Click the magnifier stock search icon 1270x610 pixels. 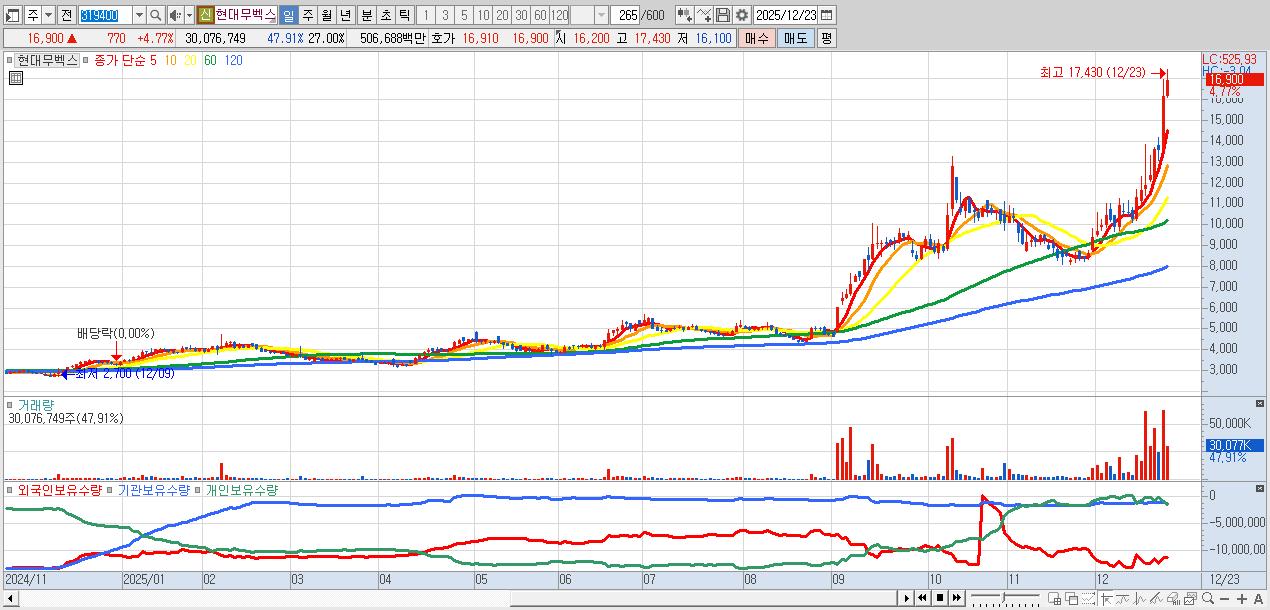tap(155, 15)
